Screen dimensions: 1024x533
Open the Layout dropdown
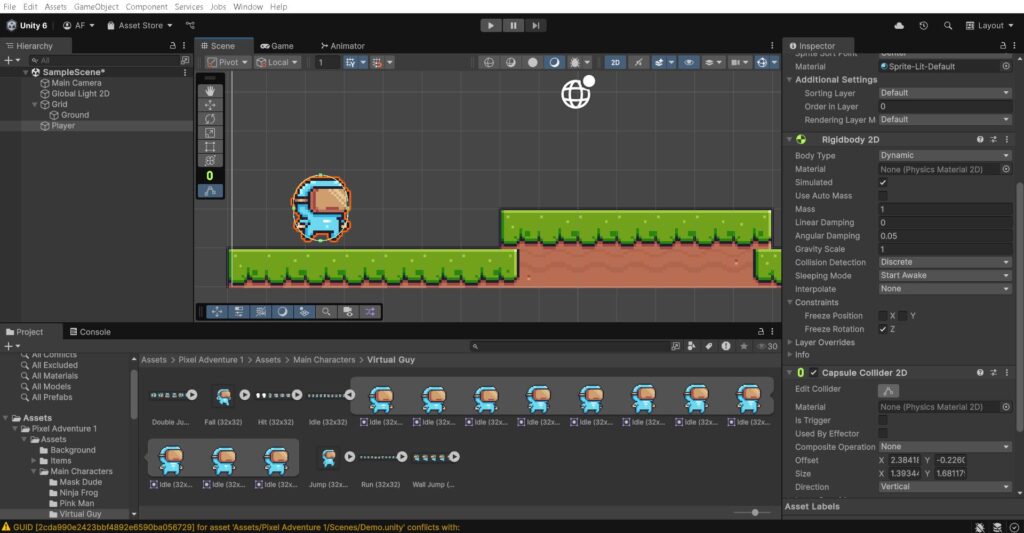[x=990, y=25]
